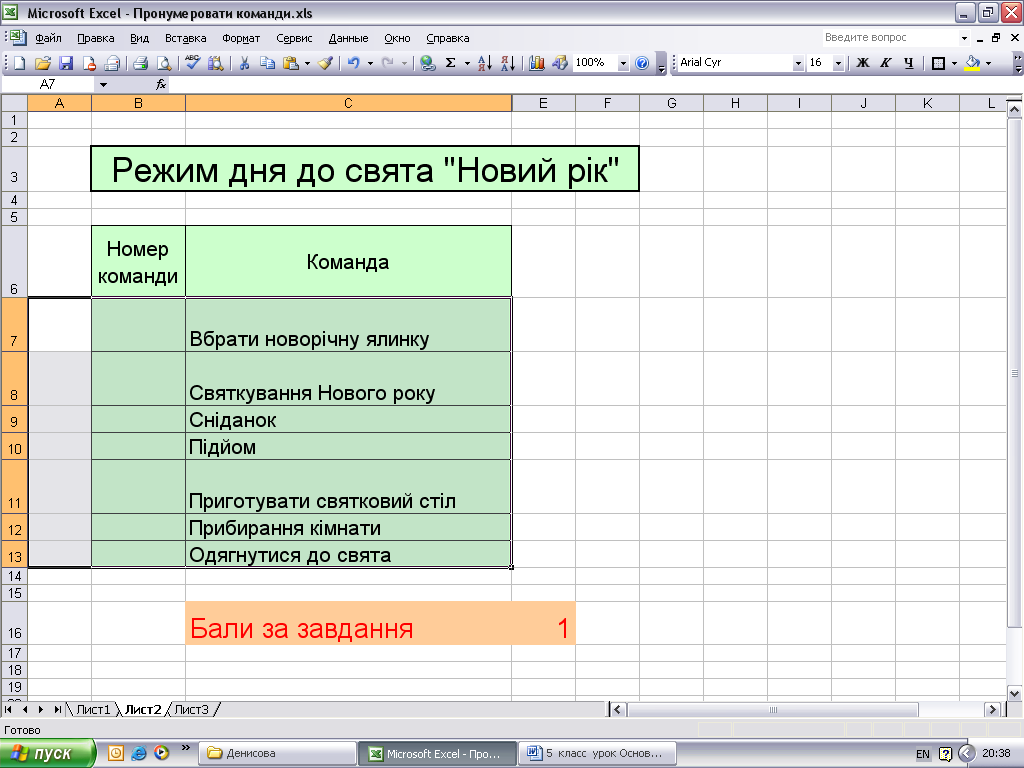The height and width of the screenshot is (768, 1024).
Task: Select the Cut scissors icon
Action: click(x=244, y=63)
